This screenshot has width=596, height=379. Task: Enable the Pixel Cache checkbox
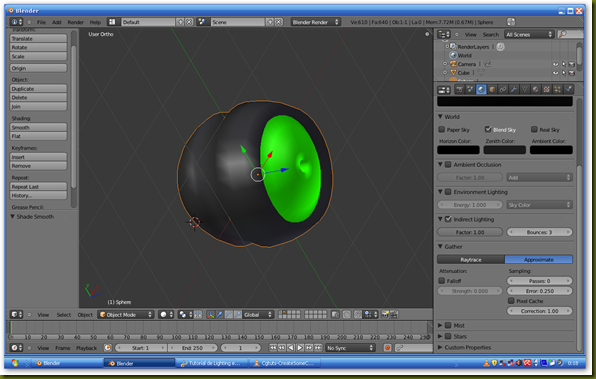pos(511,301)
